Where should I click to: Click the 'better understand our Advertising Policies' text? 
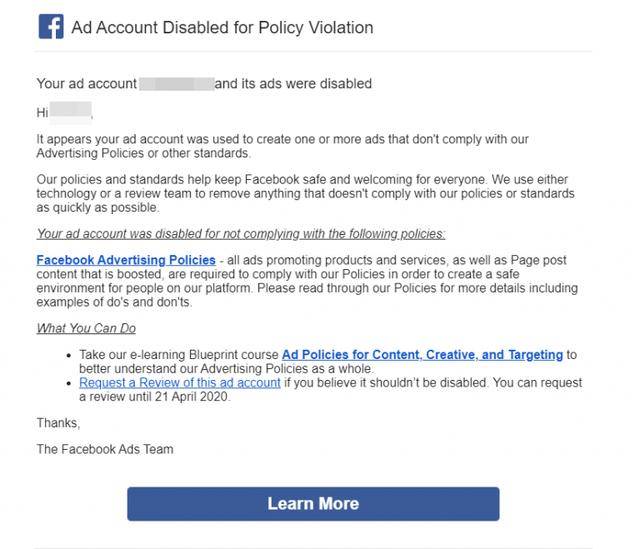click(226, 369)
